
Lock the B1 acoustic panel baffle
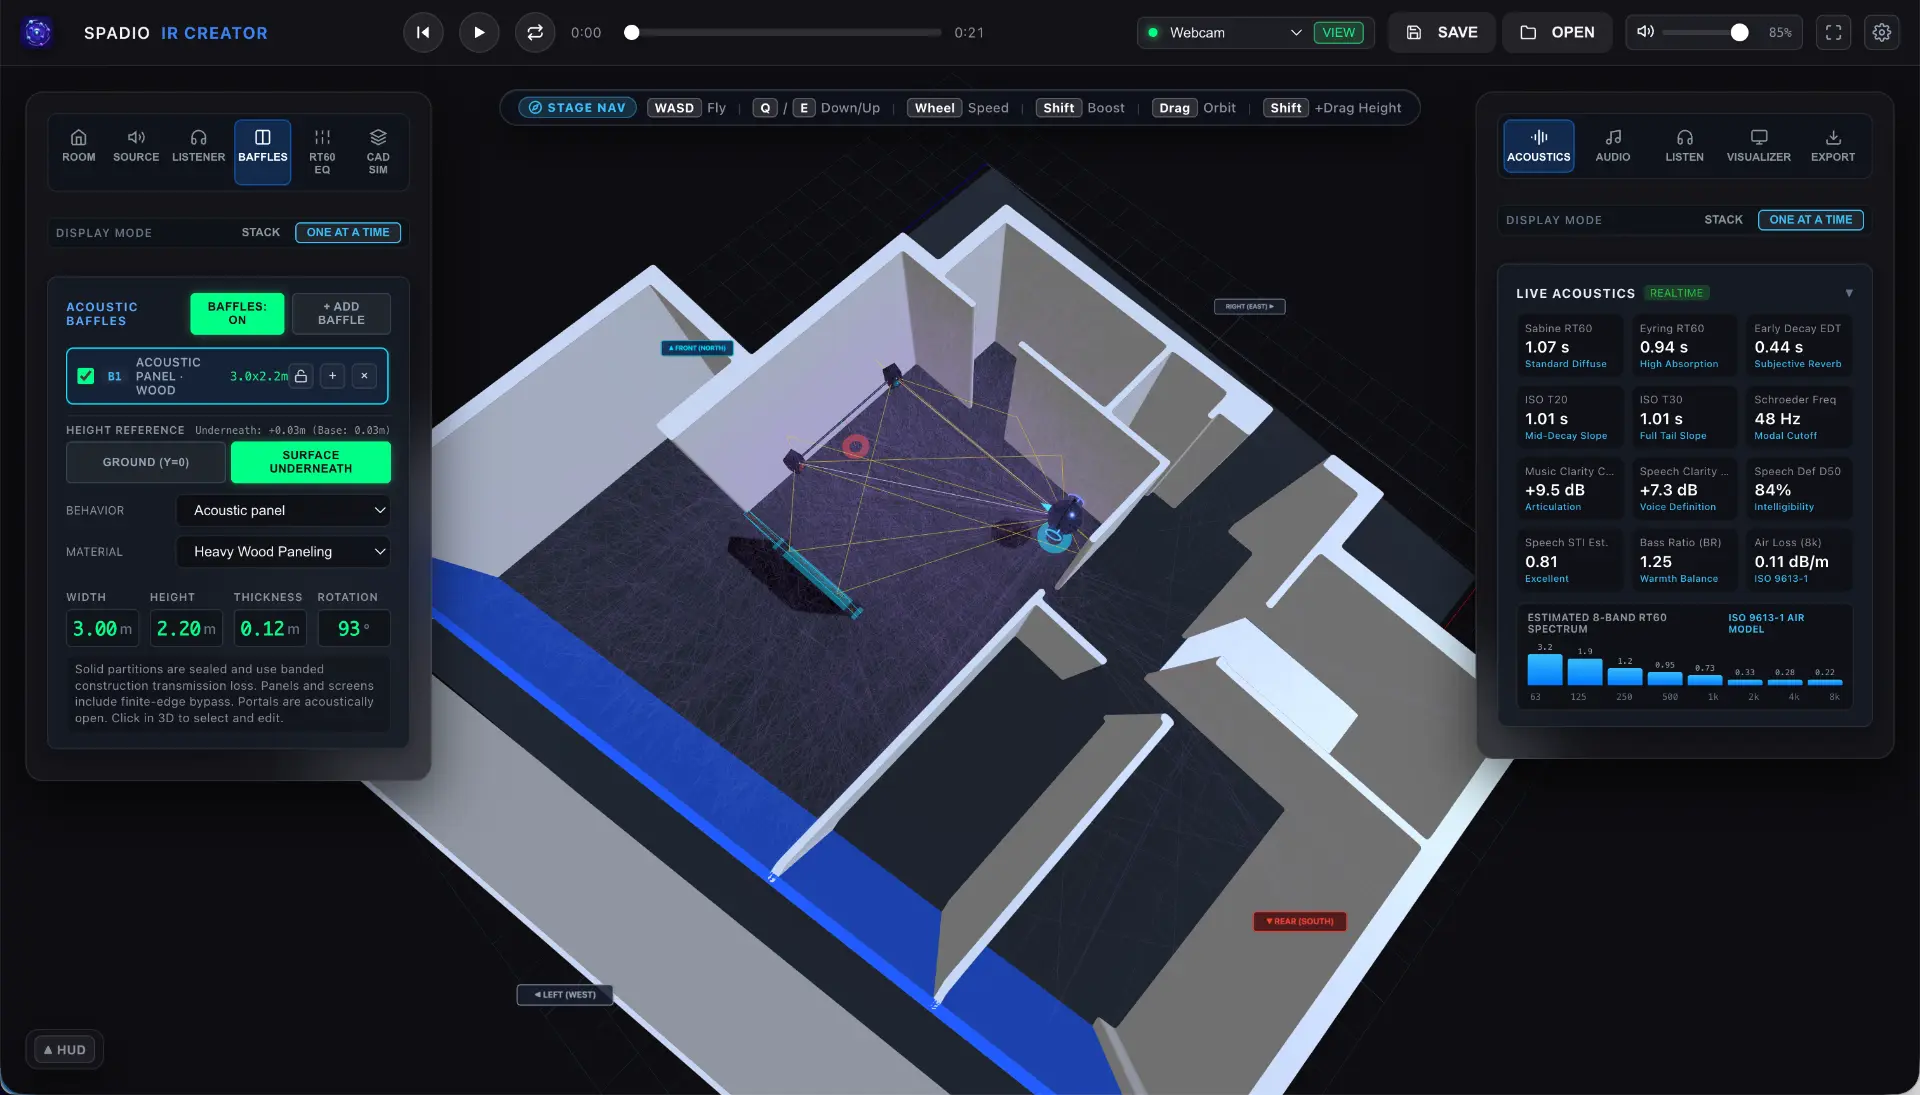(x=301, y=376)
